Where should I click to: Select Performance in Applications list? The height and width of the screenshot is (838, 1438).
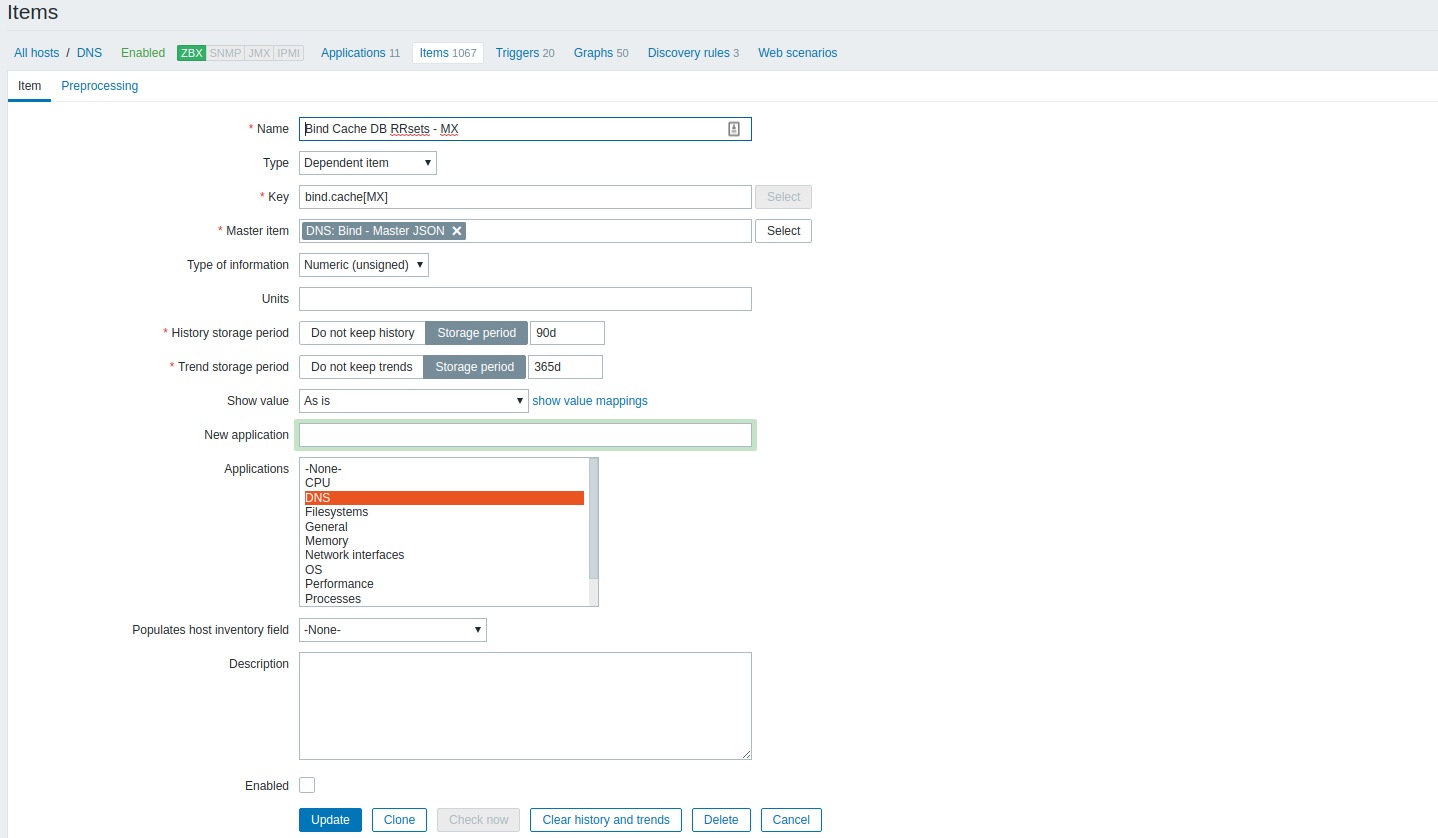[x=444, y=584]
